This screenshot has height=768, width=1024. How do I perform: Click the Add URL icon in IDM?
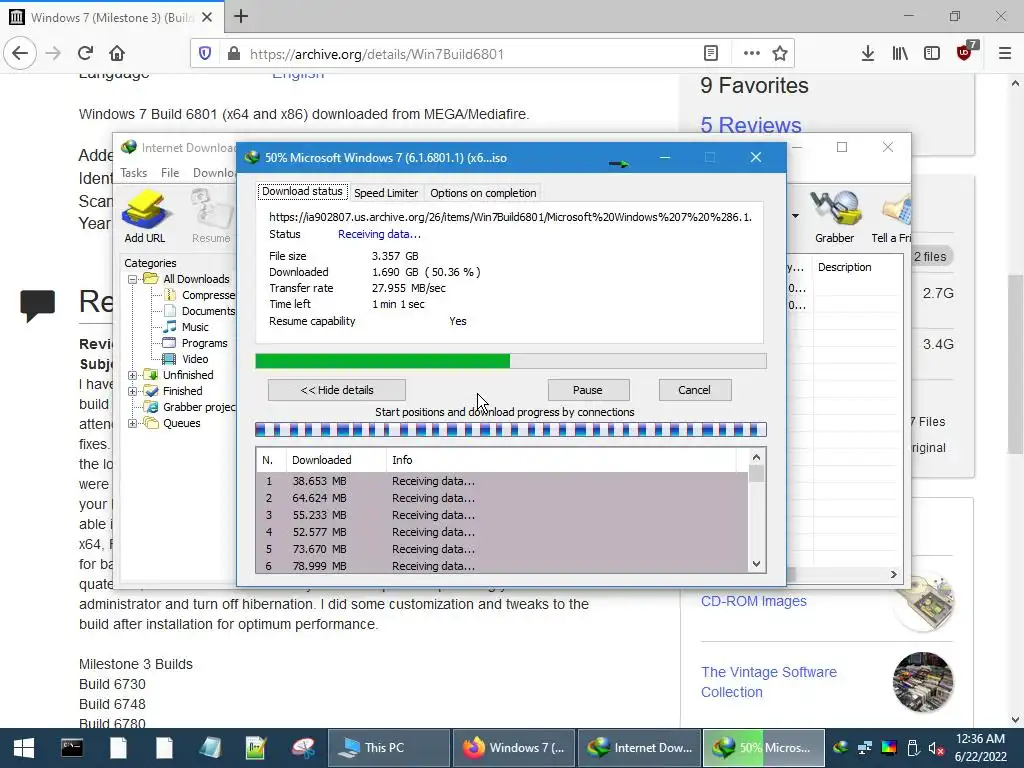pos(144,217)
